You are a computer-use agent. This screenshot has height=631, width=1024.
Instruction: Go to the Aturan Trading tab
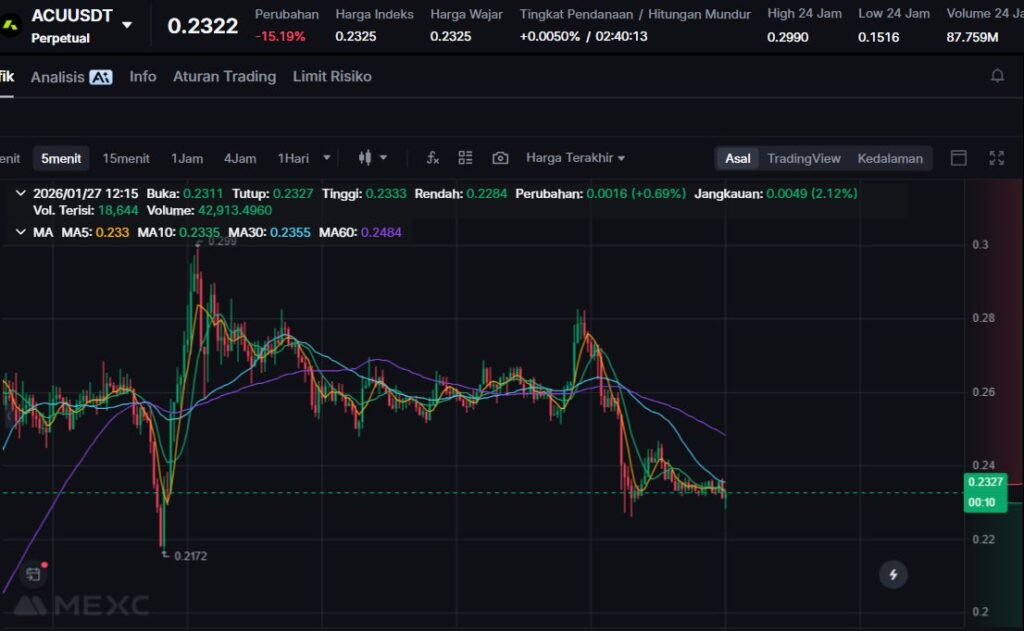click(224, 76)
